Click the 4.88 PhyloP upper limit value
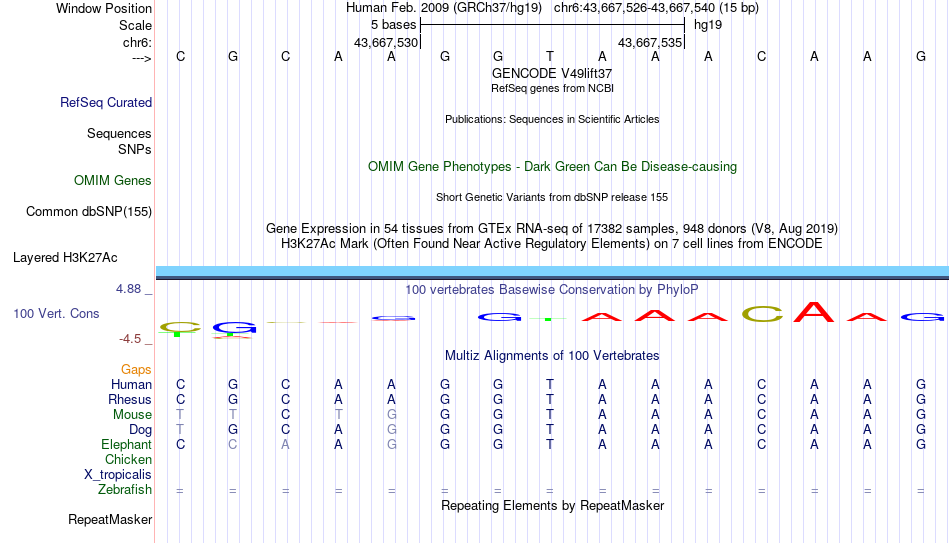The width and height of the screenshot is (950, 543). click(x=128, y=289)
